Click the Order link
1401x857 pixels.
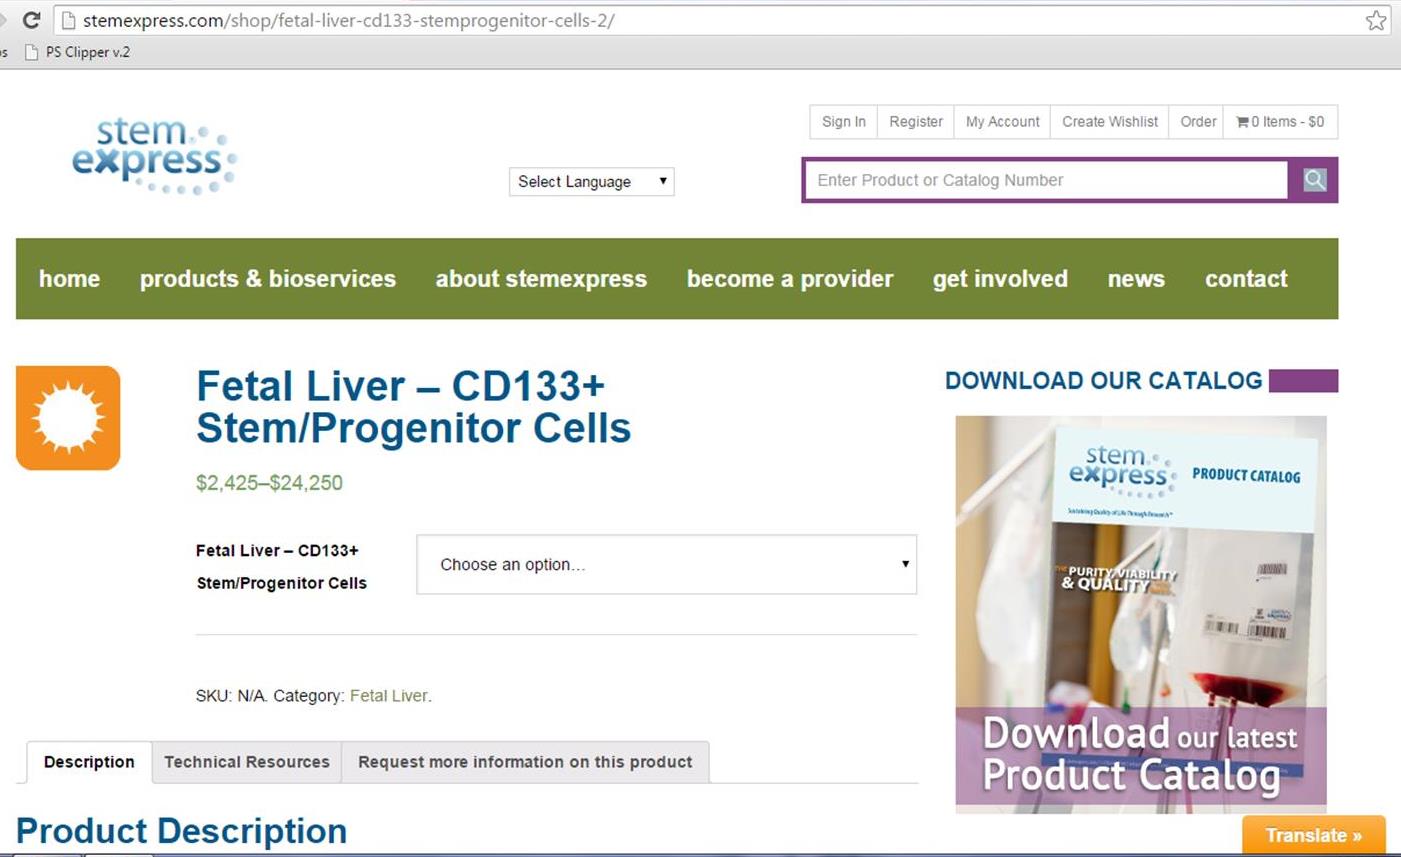1198,122
